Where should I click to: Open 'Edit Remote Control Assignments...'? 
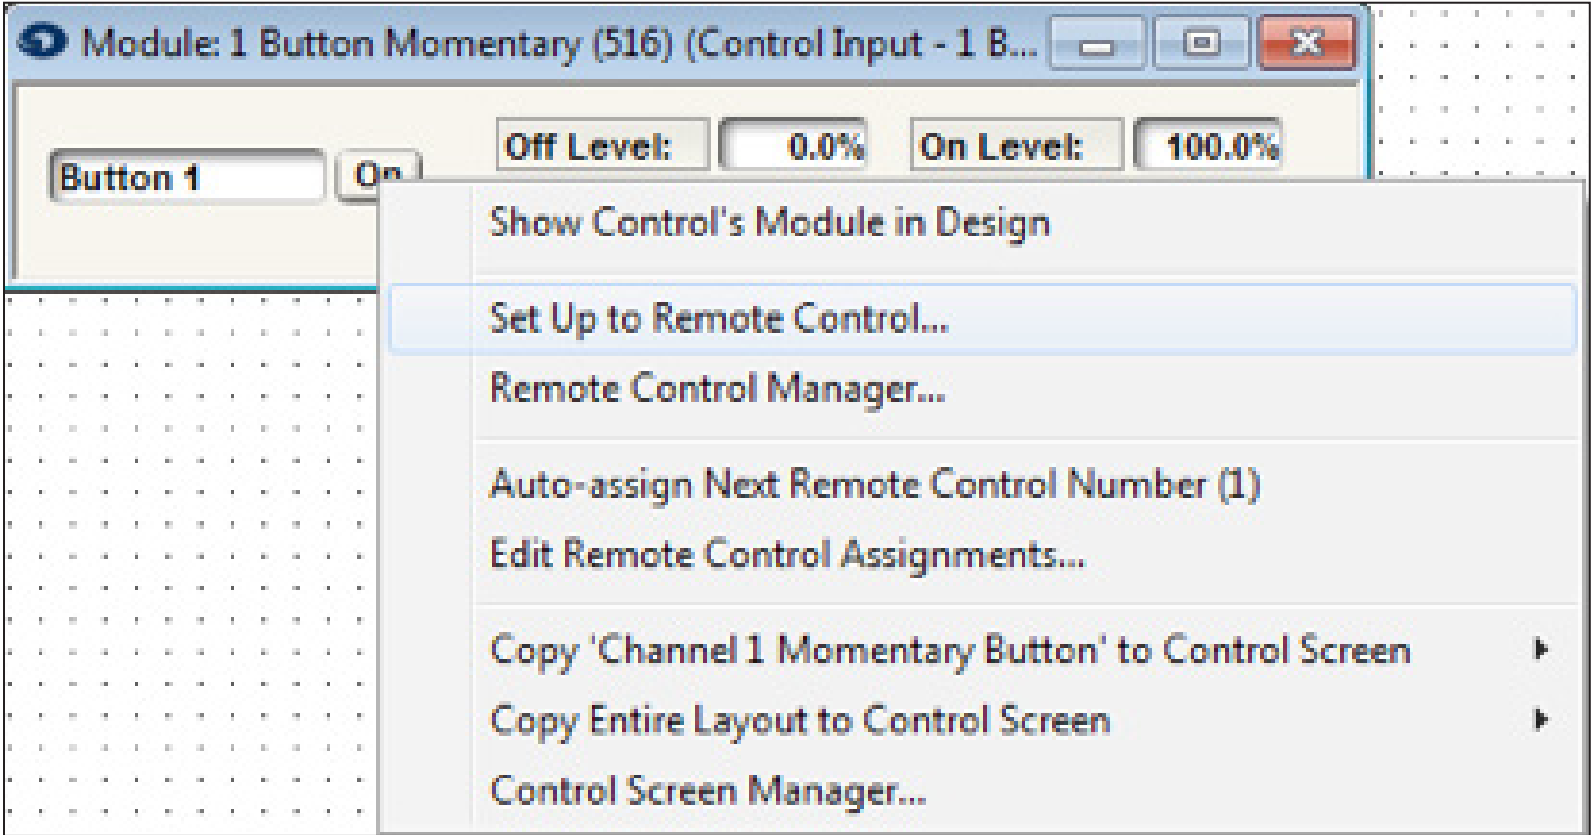[x=787, y=554]
